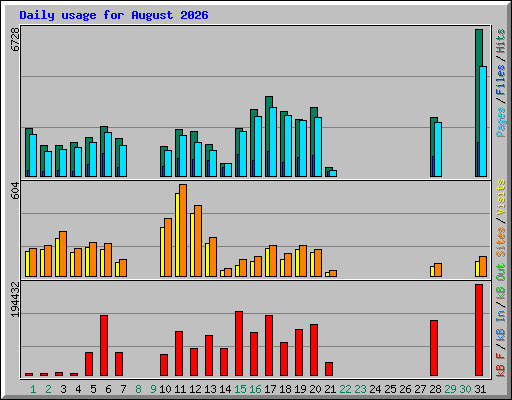Click the orange visits bar for day 3
The width and height of the screenshot is (512, 400).
(63, 254)
